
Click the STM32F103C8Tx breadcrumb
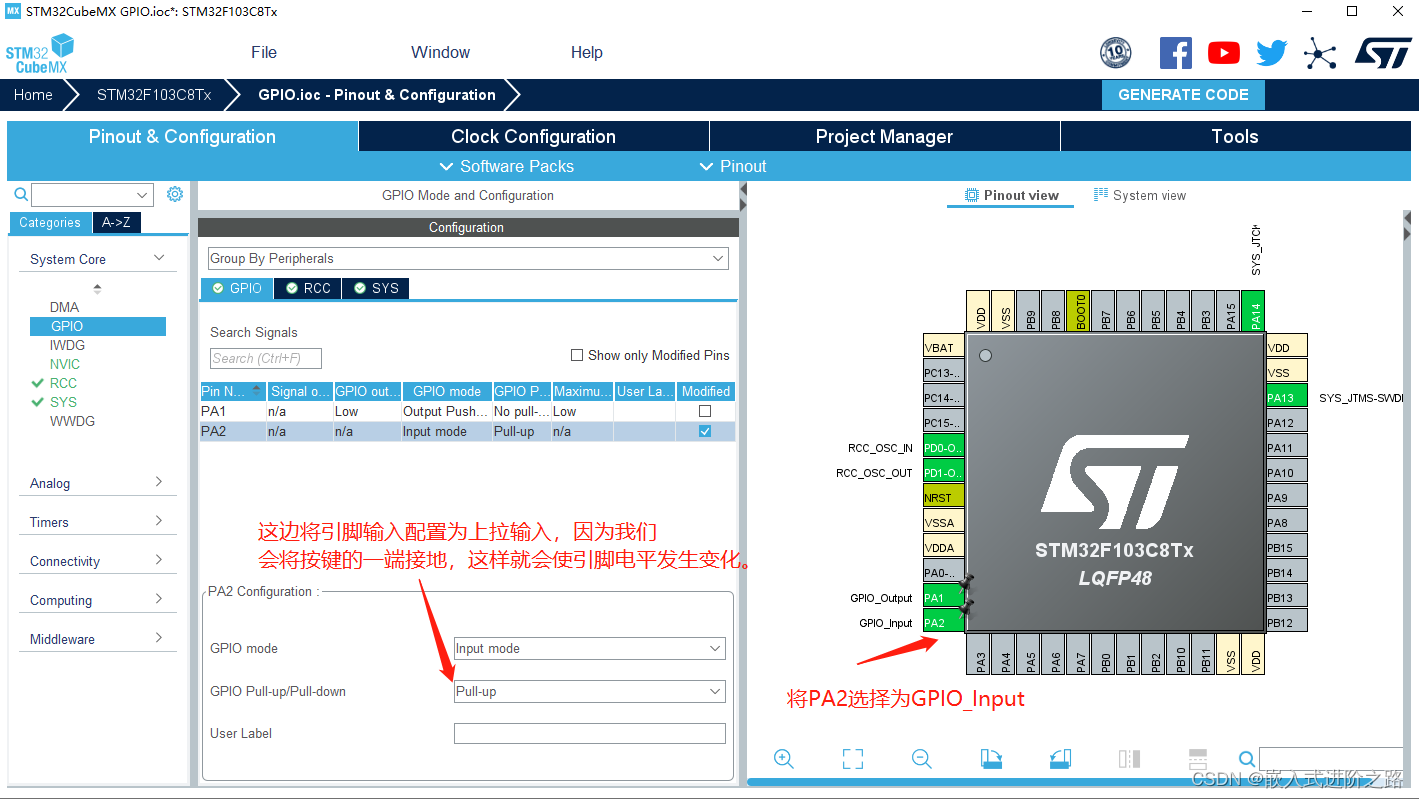click(x=154, y=95)
